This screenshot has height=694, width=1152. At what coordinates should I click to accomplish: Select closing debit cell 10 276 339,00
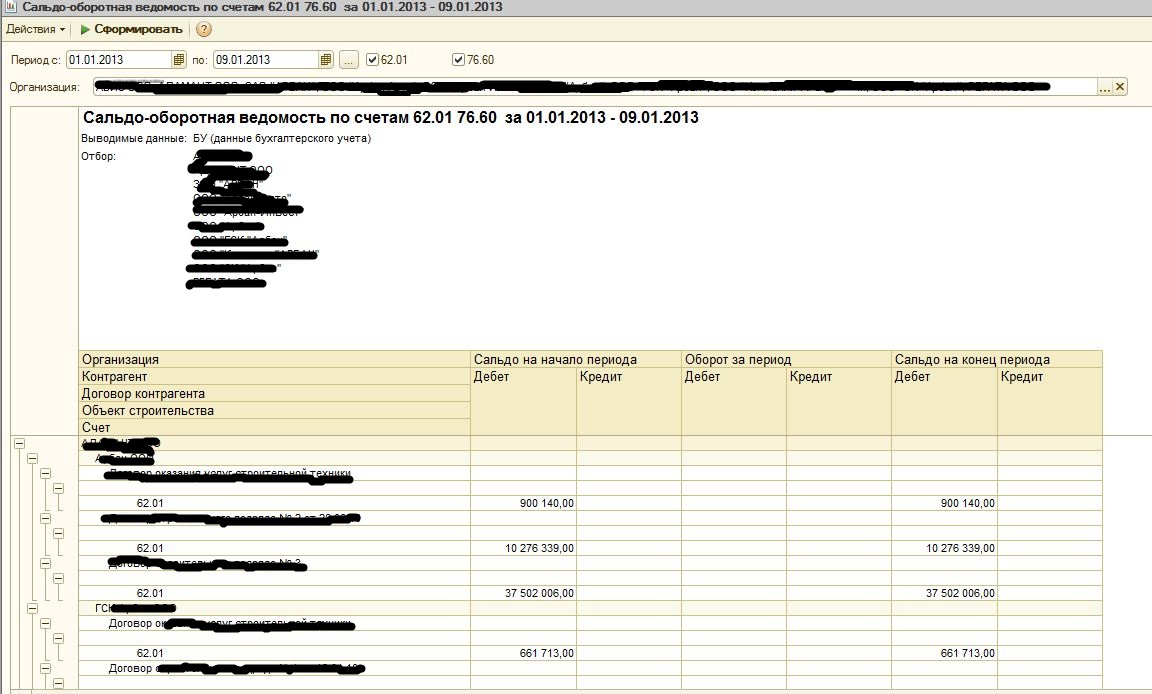pyautogui.click(x=944, y=548)
